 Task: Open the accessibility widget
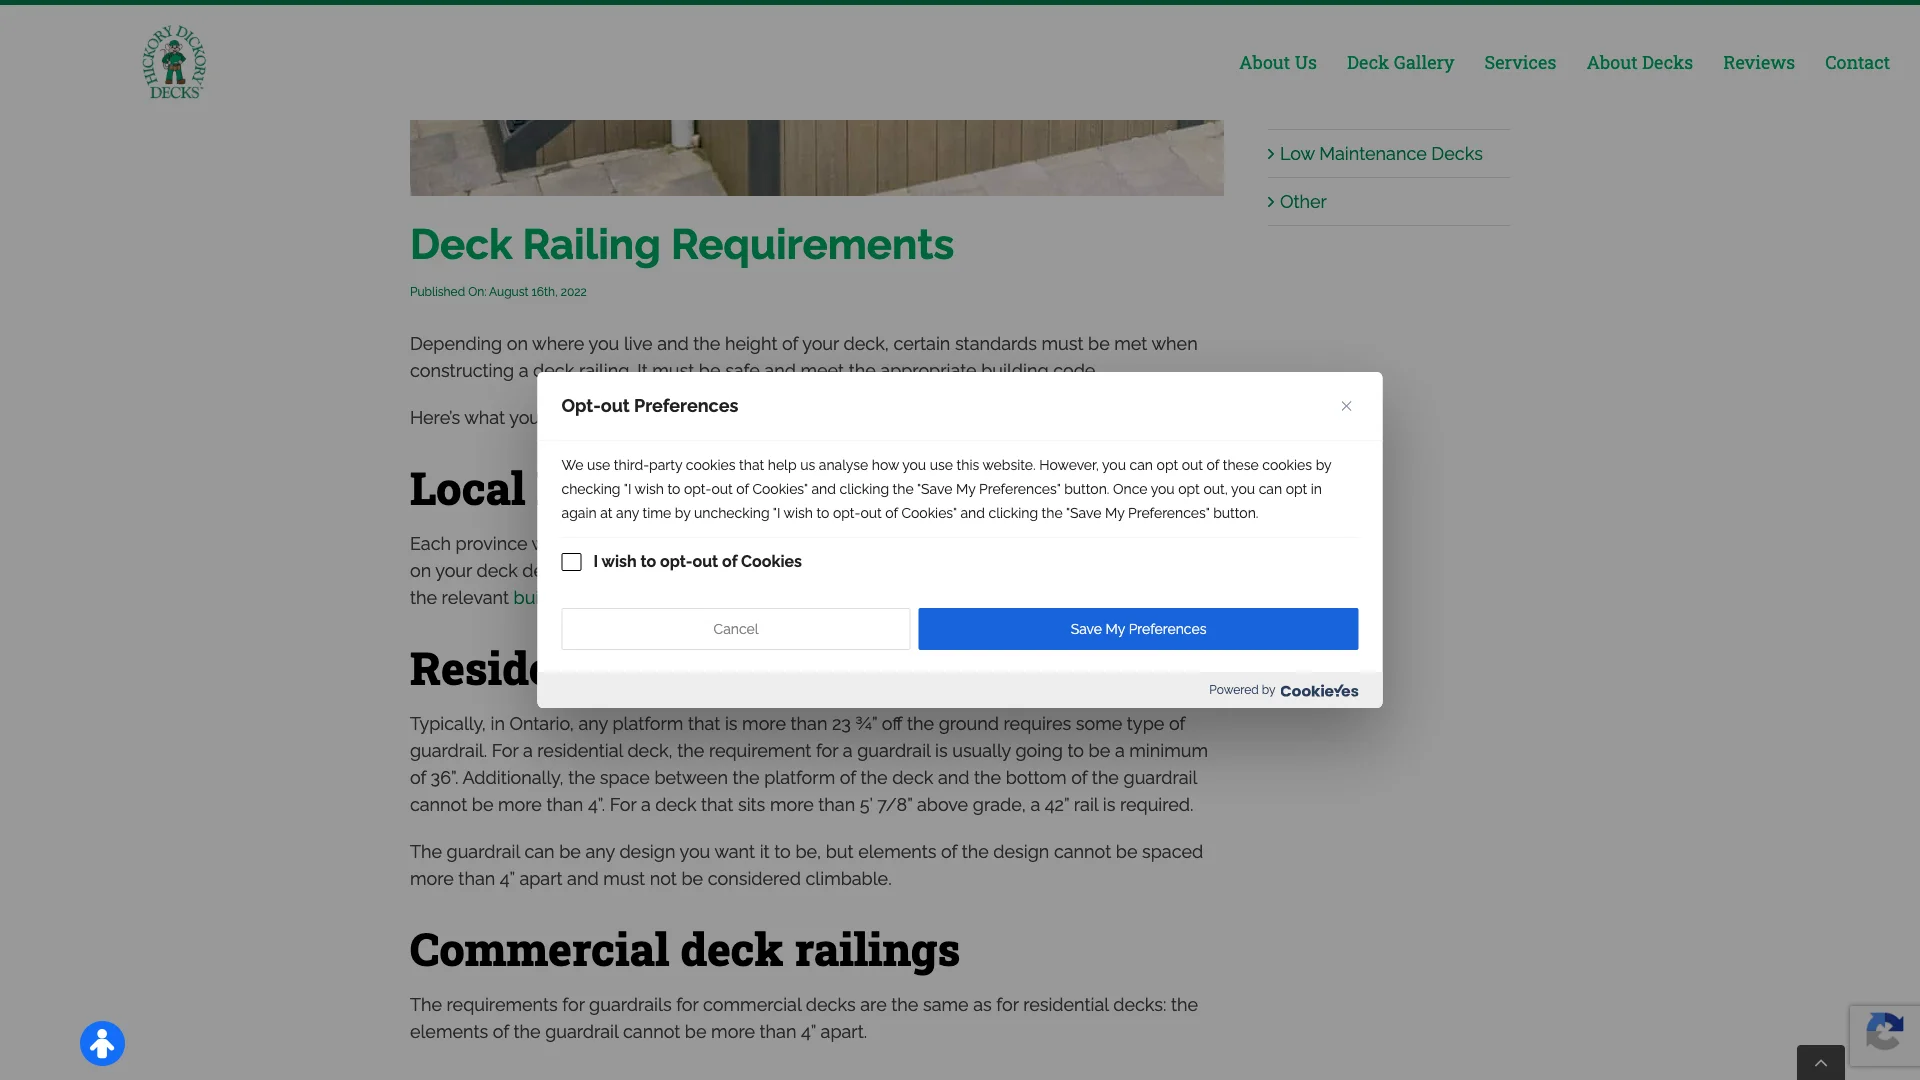(101, 1043)
